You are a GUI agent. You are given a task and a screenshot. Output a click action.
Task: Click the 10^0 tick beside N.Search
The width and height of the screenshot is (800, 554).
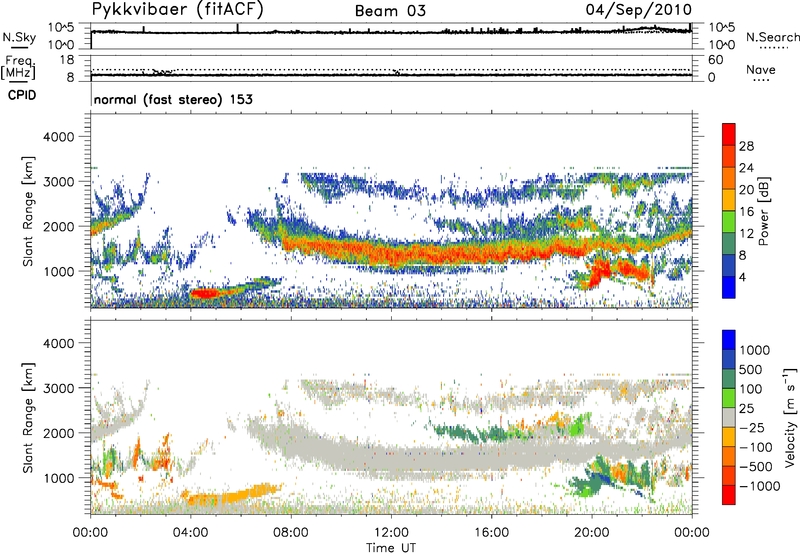coord(722,45)
